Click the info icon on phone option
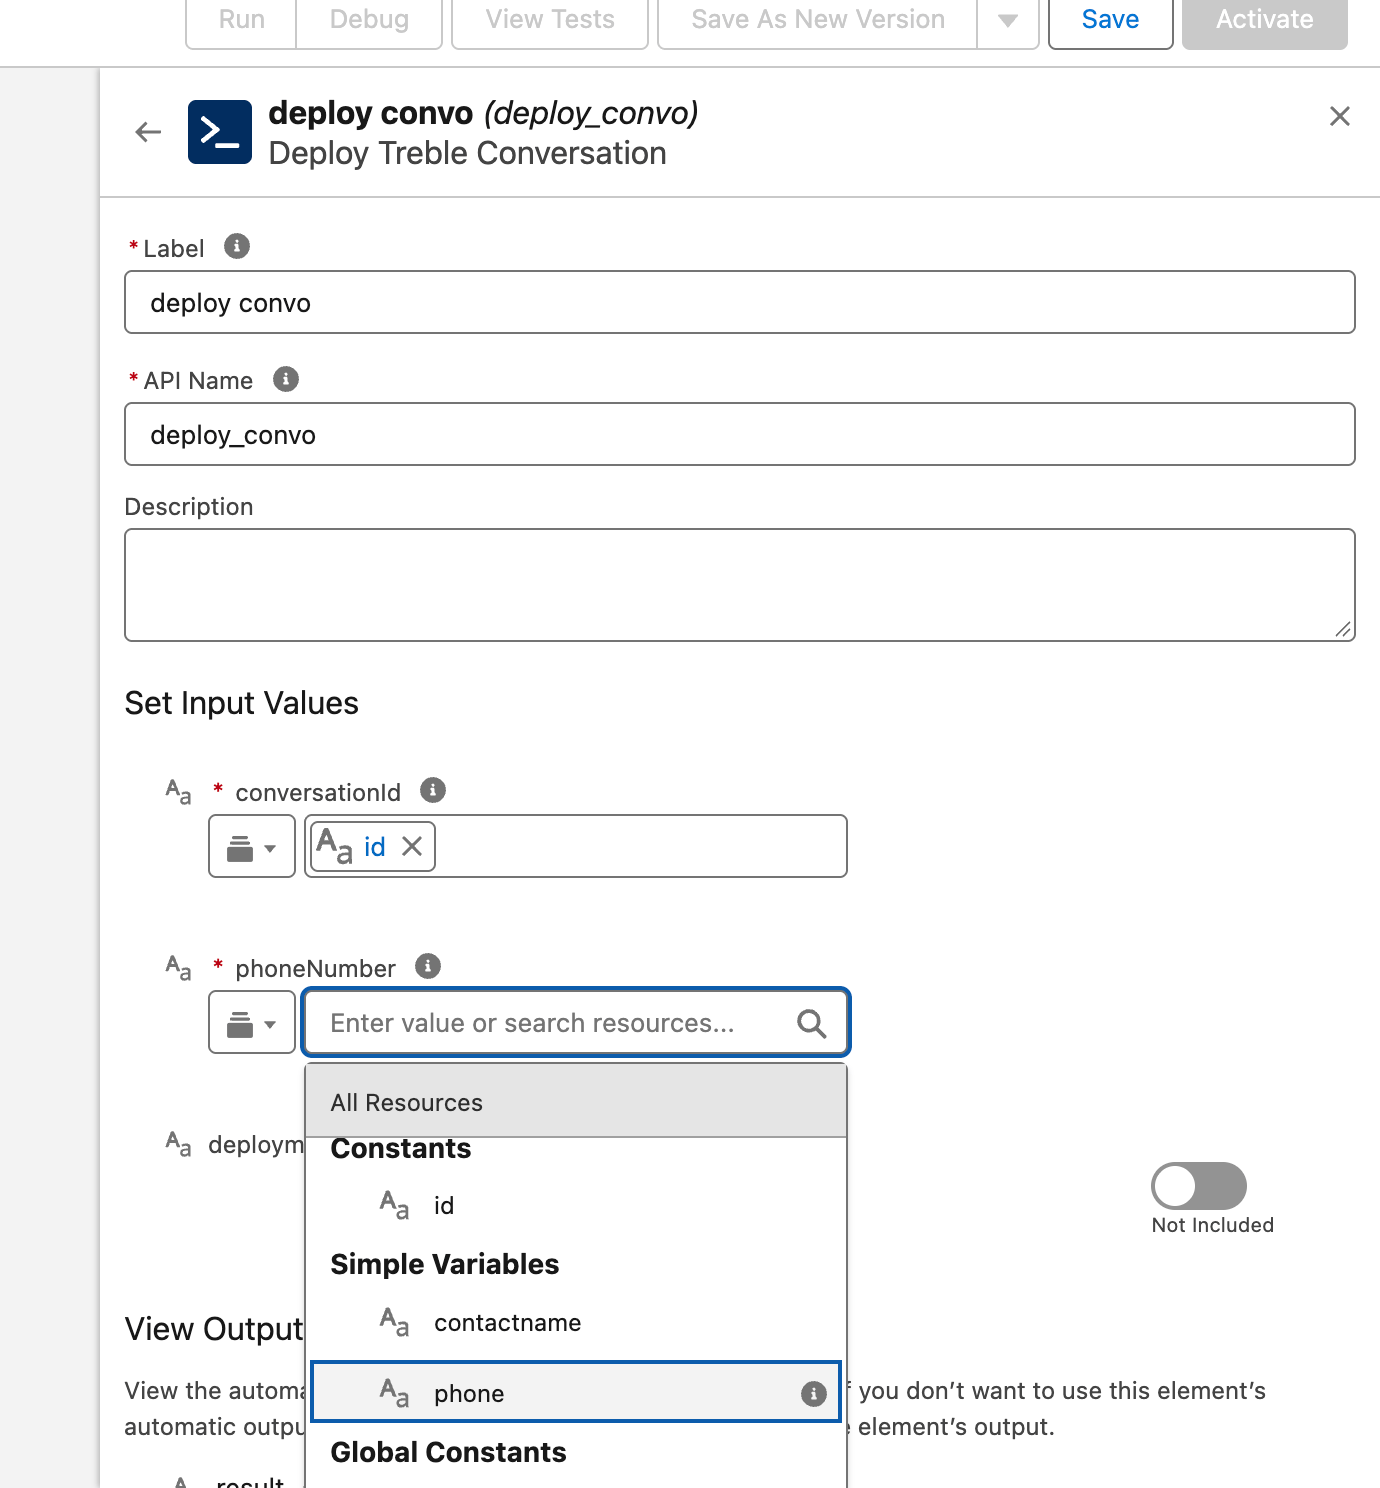 [x=814, y=1393]
